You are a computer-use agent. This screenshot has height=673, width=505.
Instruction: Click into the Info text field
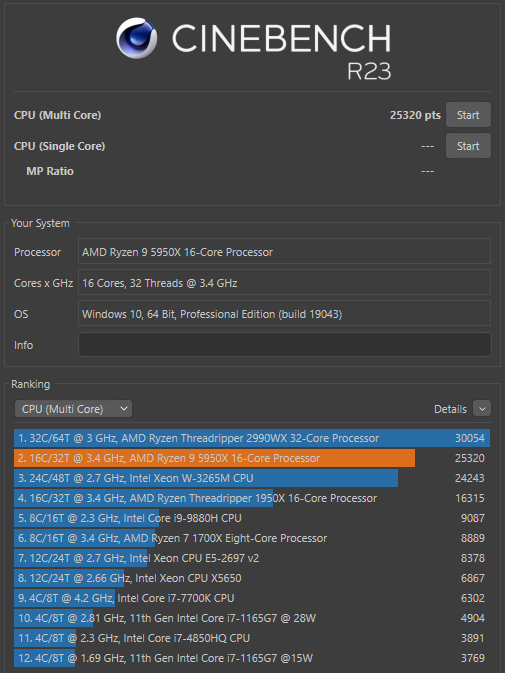pos(284,345)
